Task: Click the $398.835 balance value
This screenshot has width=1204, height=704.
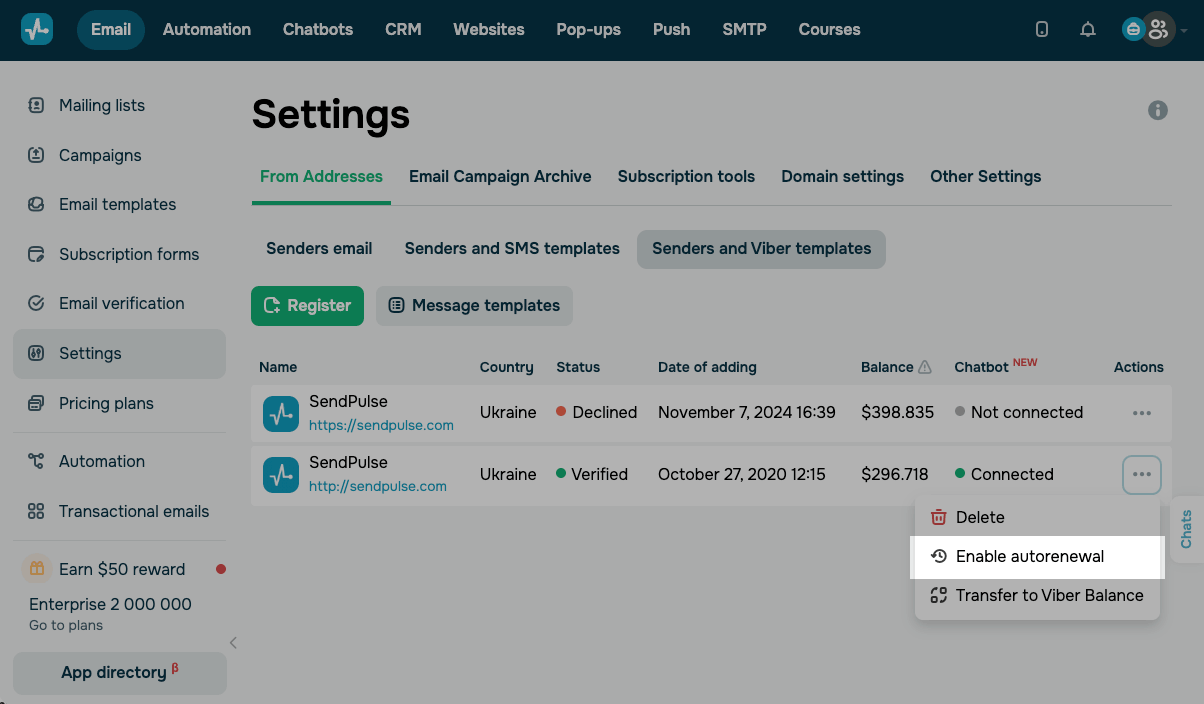Action: (898, 413)
